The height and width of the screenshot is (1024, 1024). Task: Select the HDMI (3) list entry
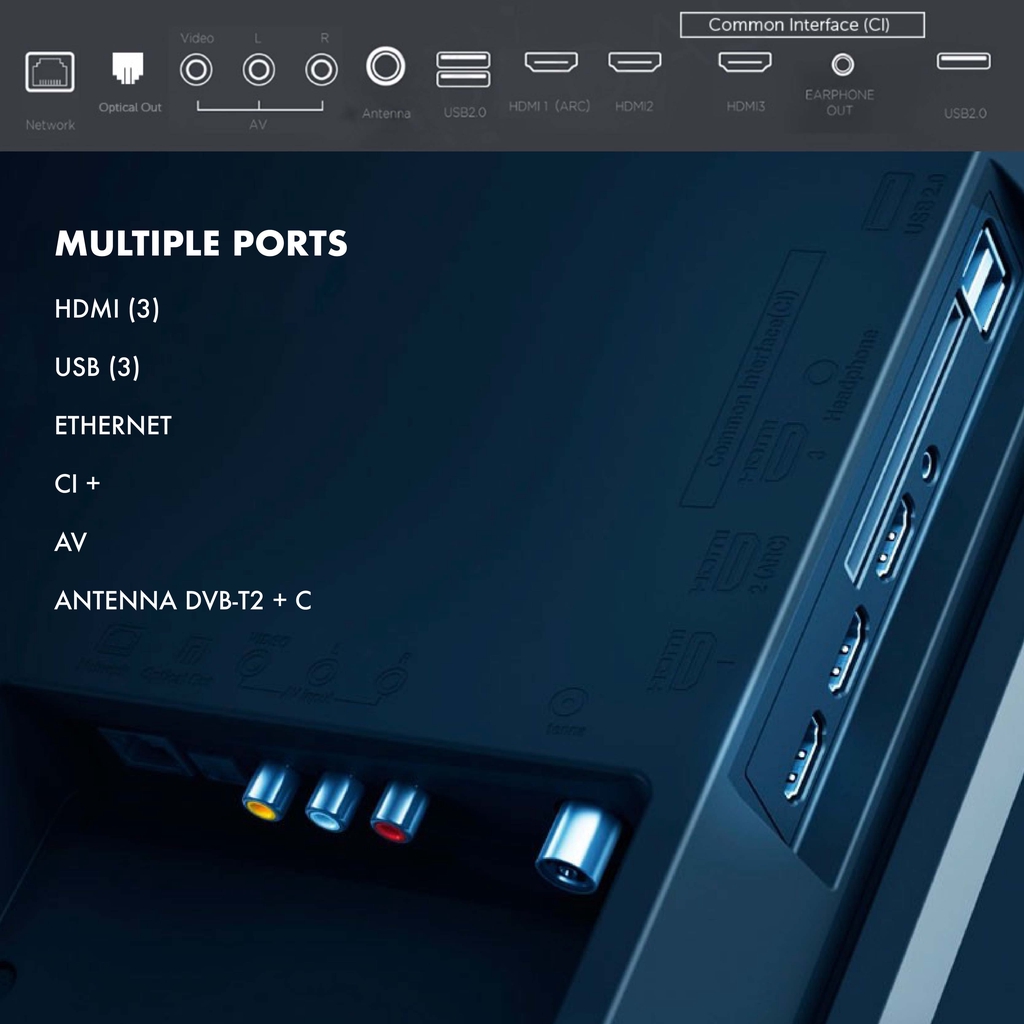coord(107,309)
